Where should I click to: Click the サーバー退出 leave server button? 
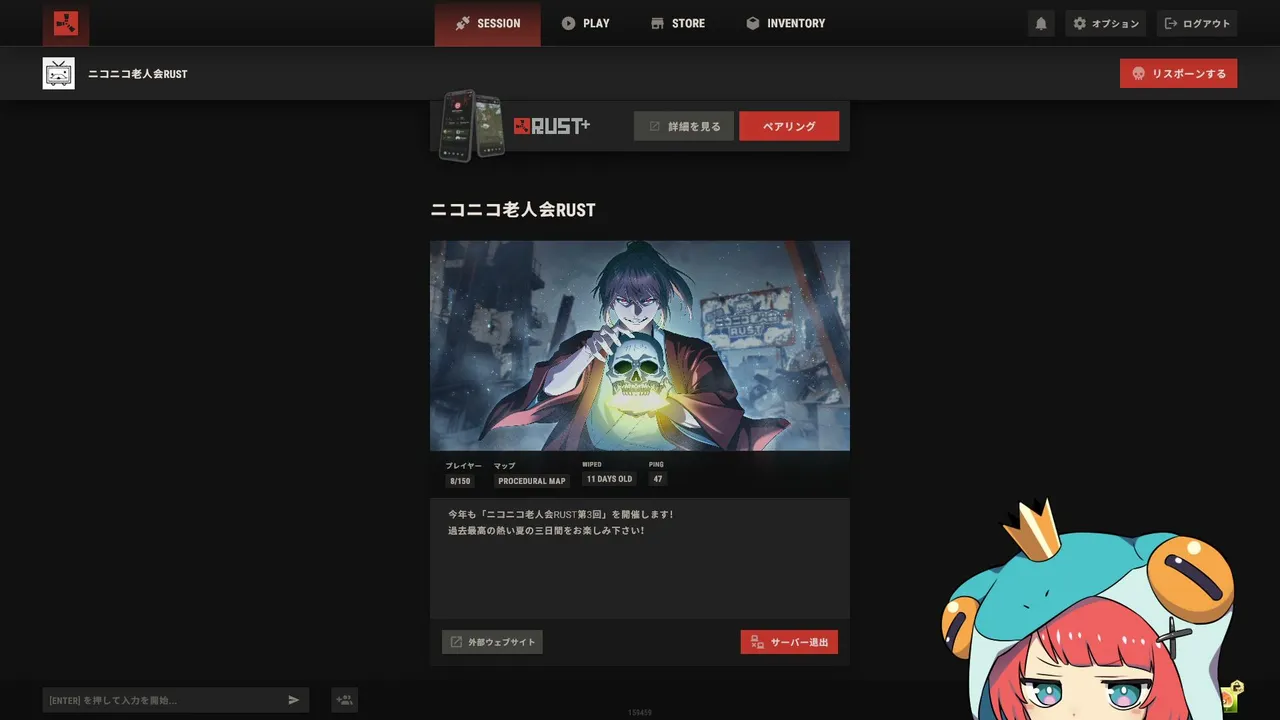tap(789, 642)
